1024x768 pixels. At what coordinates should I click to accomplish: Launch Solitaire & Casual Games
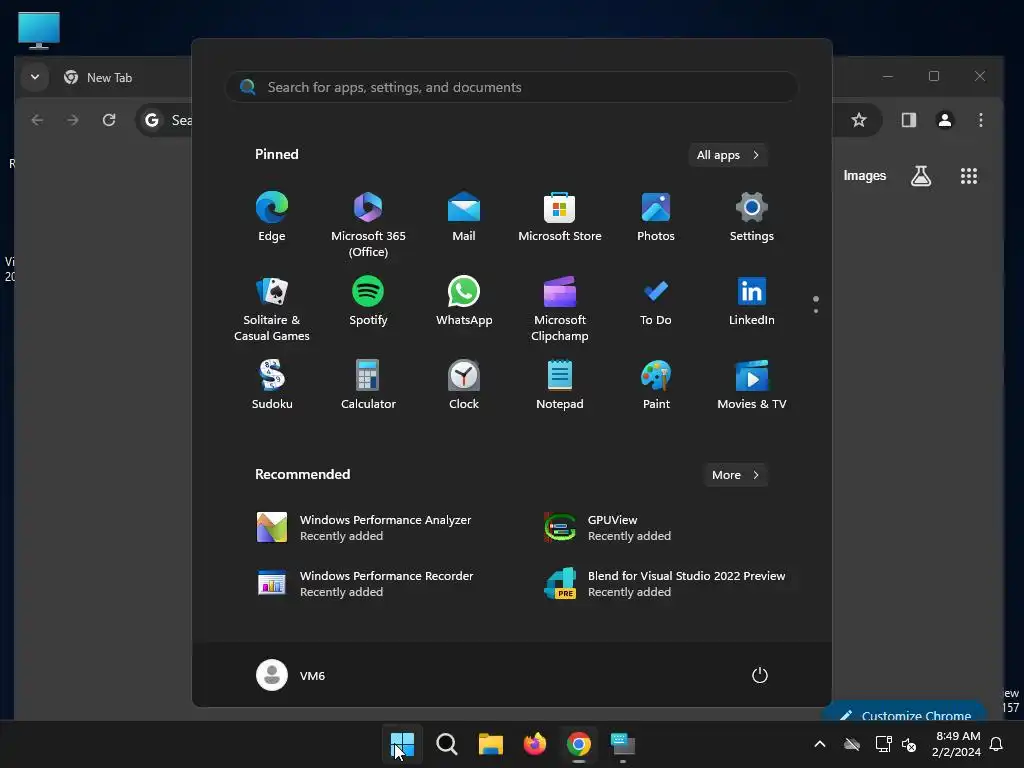pyautogui.click(x=272, y=309)
